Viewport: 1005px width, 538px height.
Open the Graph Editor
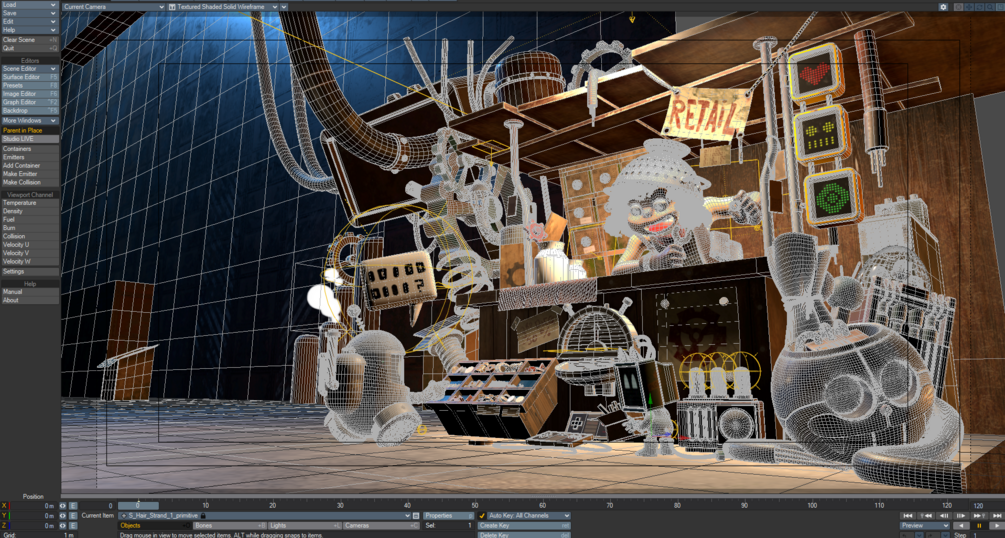pos(29,102)
